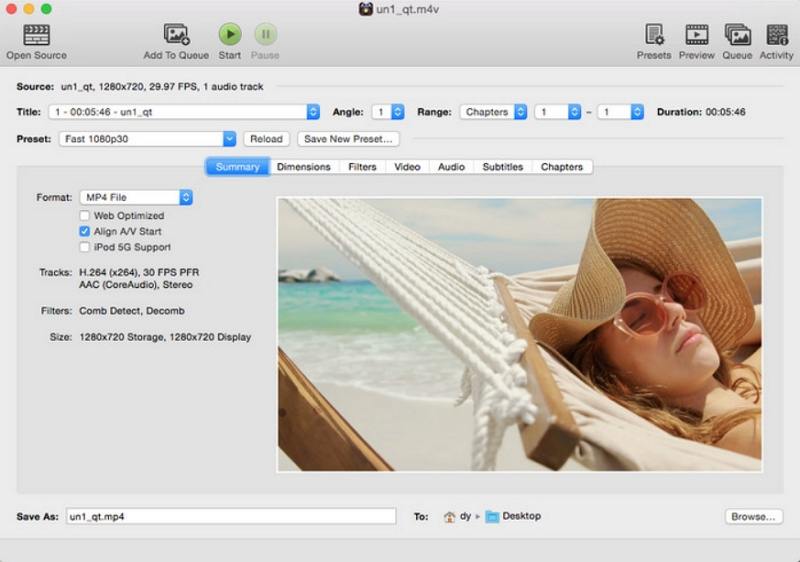Open the Range type Chapters dropdown

[493, 112]
